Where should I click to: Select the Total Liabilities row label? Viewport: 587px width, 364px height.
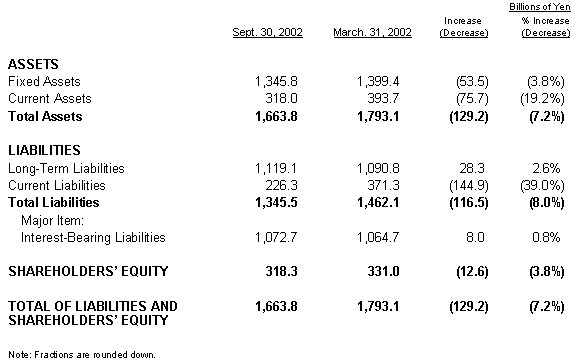(54, 202)
